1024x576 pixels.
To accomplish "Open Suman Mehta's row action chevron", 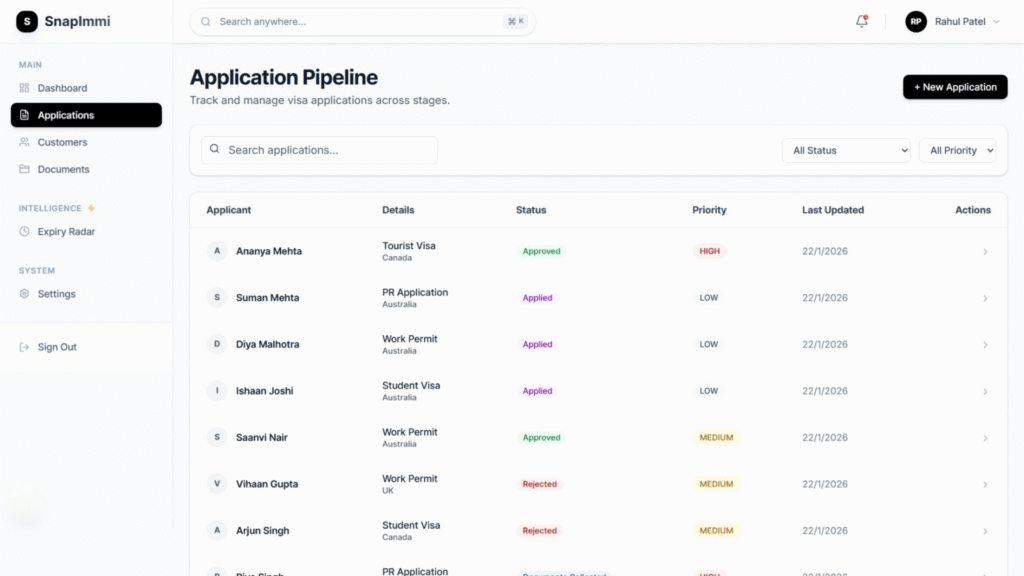I will tap(985, 298).
